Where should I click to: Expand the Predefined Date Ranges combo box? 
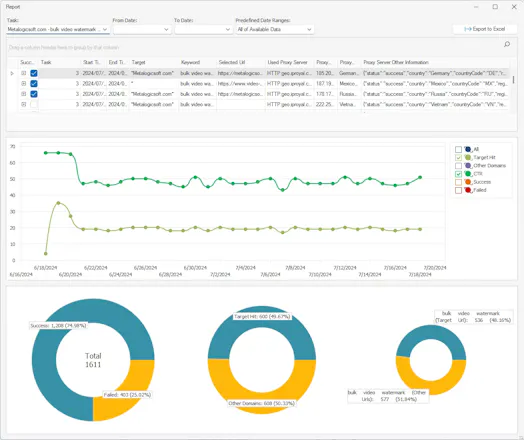[274, 29]
